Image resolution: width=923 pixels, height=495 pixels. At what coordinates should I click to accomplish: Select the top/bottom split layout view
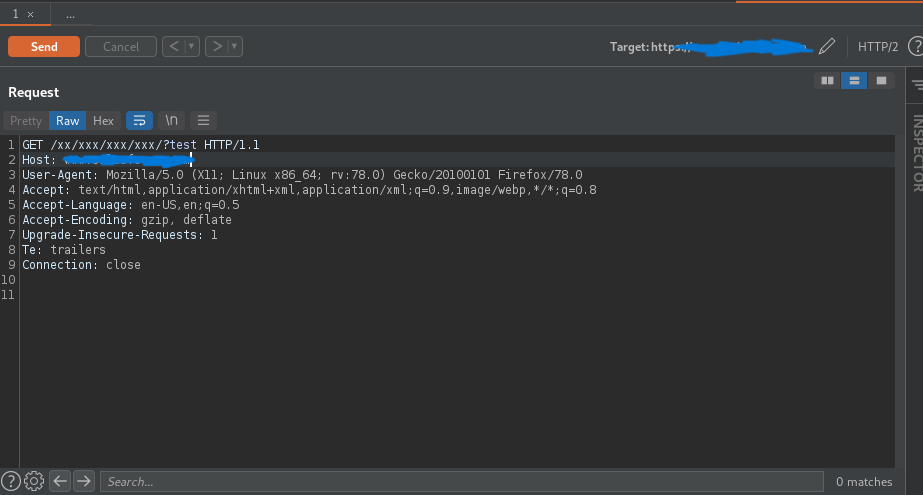[853, 80]
